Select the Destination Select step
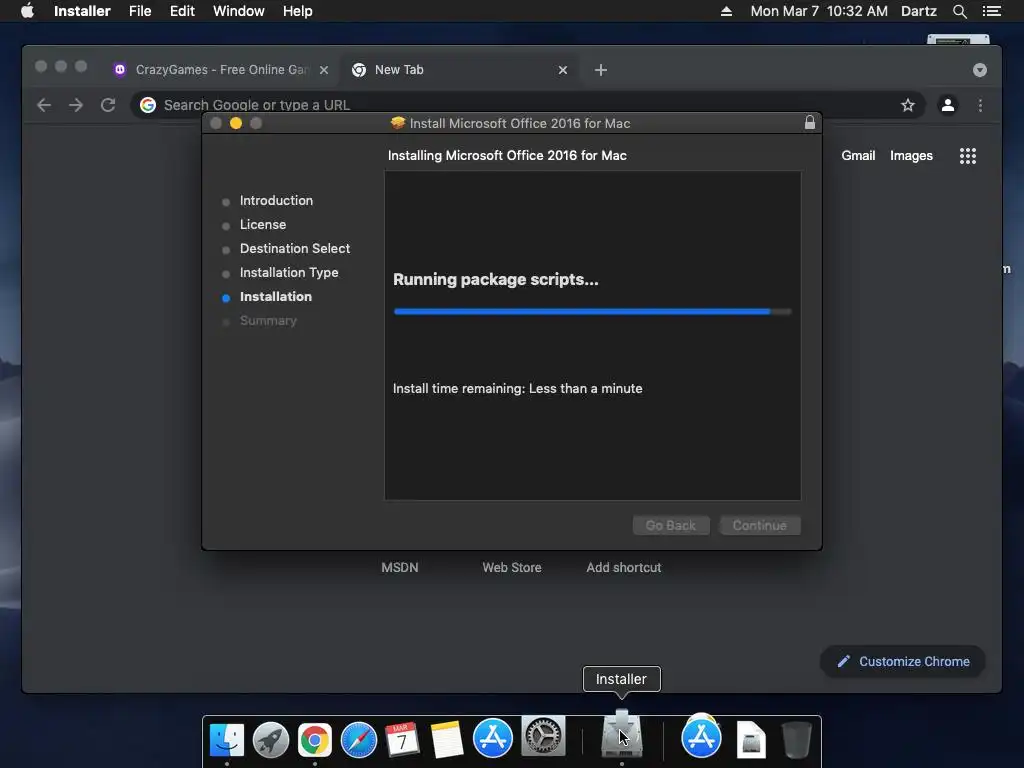Image resolution: width=1024 pixels, height=768 pixels. coord(295,249)
